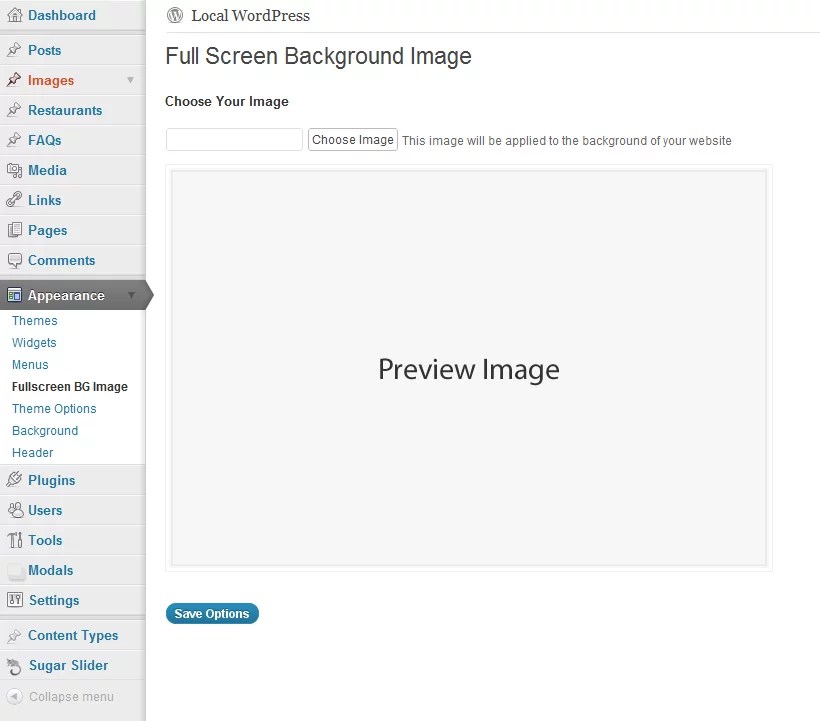Click the Links chain icon
The height and width of the screenshot is (721, 820).
pos(15,200)
